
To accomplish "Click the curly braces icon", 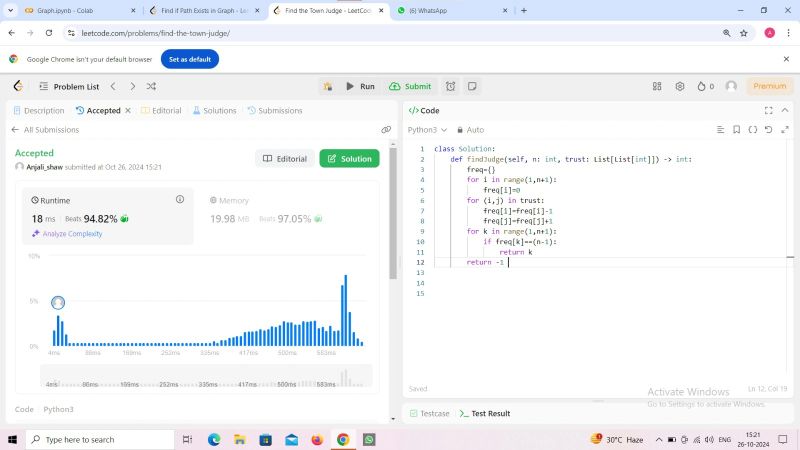I will 753,130.
